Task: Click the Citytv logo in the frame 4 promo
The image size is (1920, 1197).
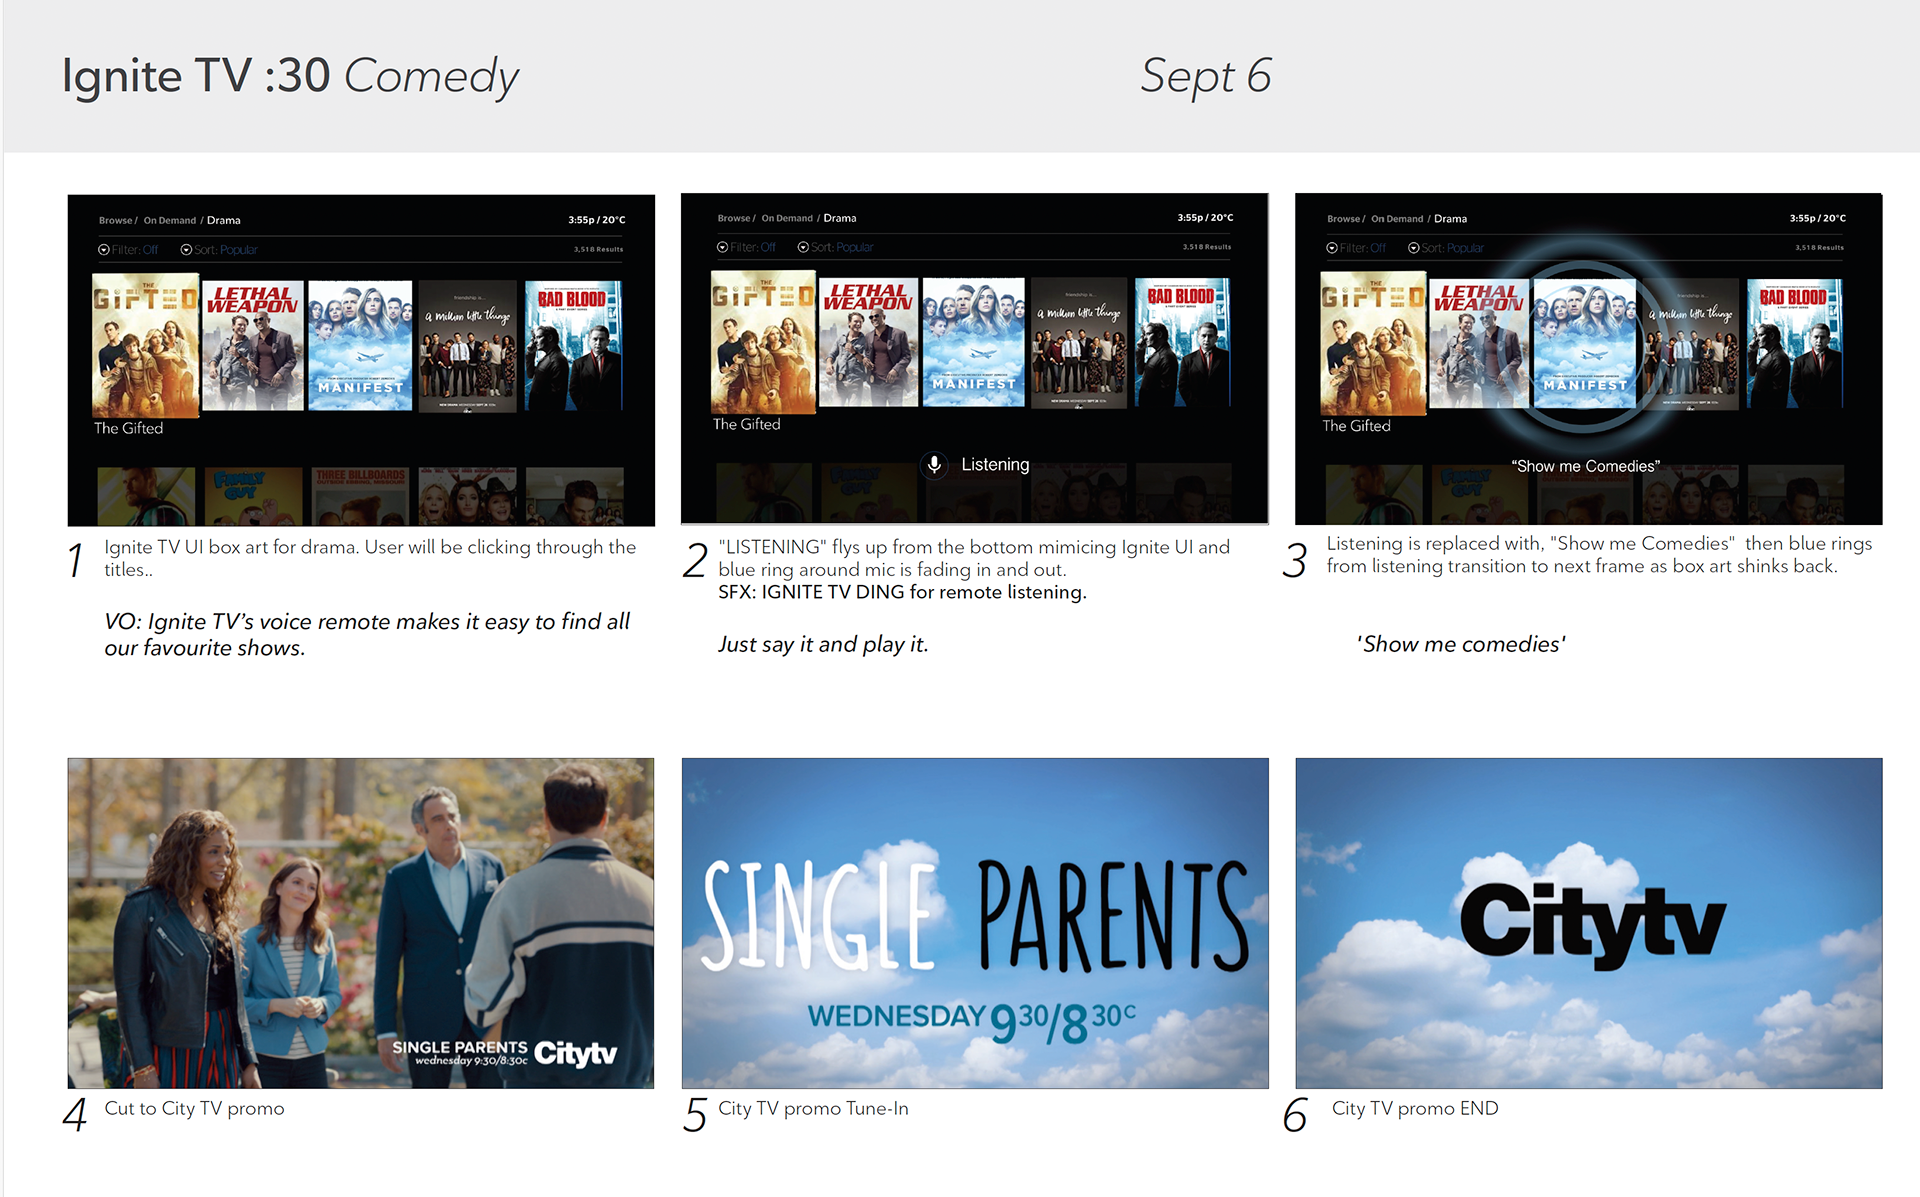Action: pyautogui.click(x=575, y=1053)
